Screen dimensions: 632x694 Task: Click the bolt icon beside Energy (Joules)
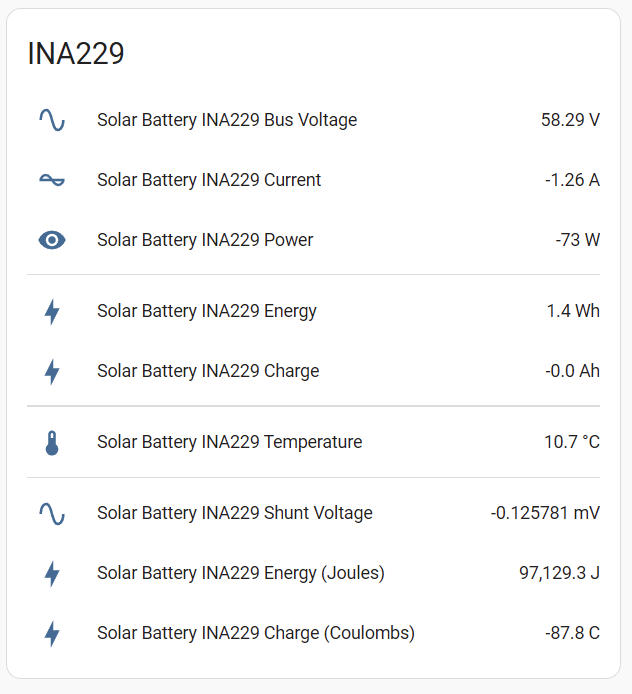tap(52, 573)
